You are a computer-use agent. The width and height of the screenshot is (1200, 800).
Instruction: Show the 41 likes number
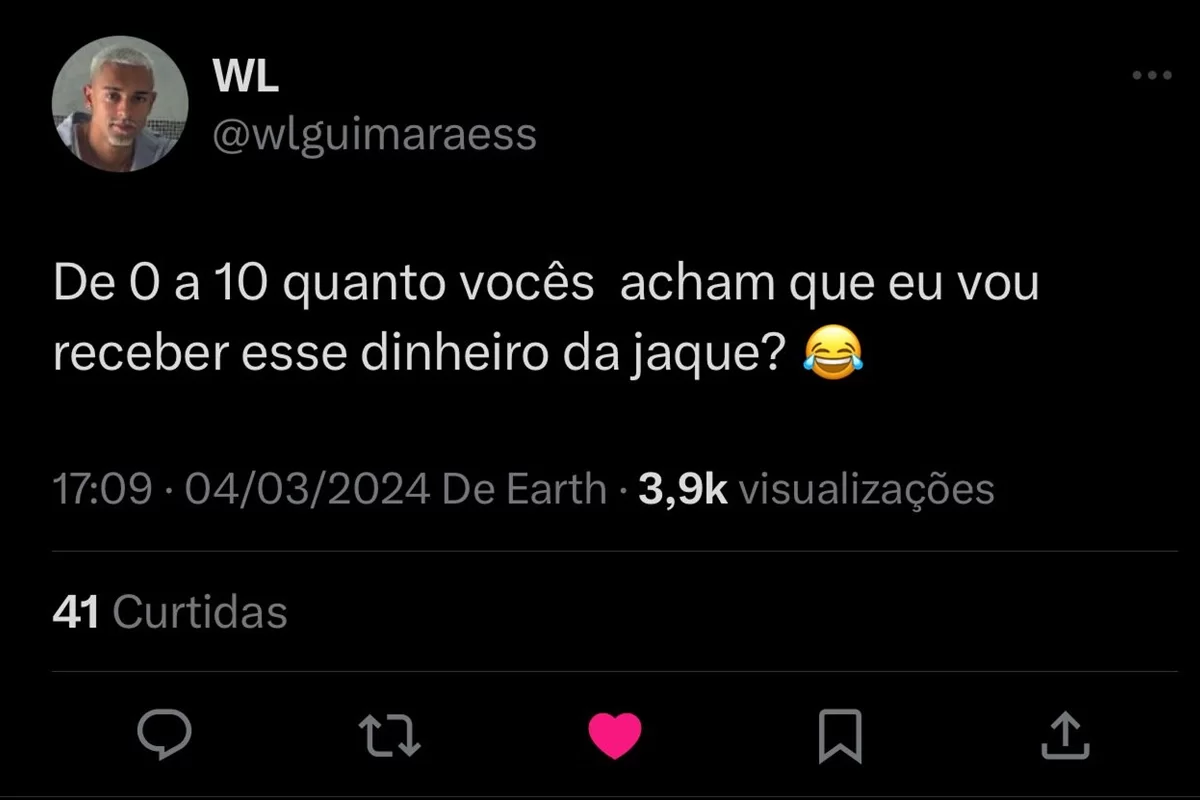coord(76,612)
